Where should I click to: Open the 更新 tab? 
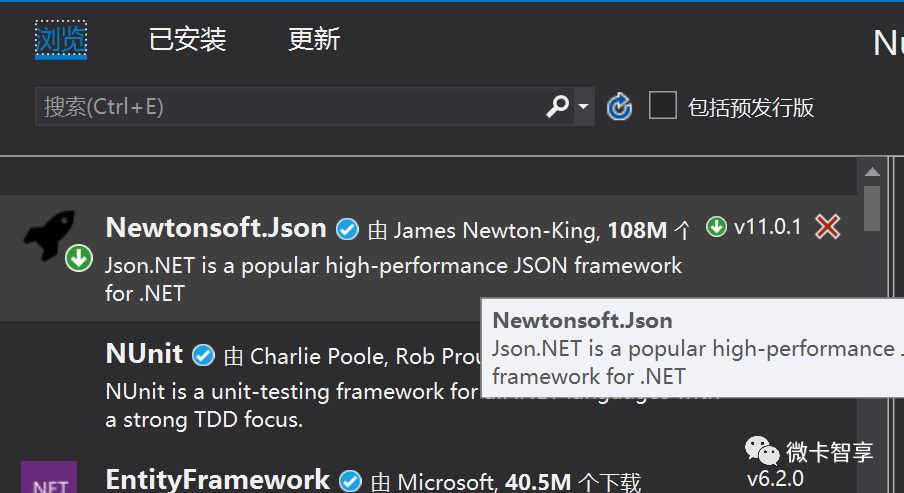(314, 40)
